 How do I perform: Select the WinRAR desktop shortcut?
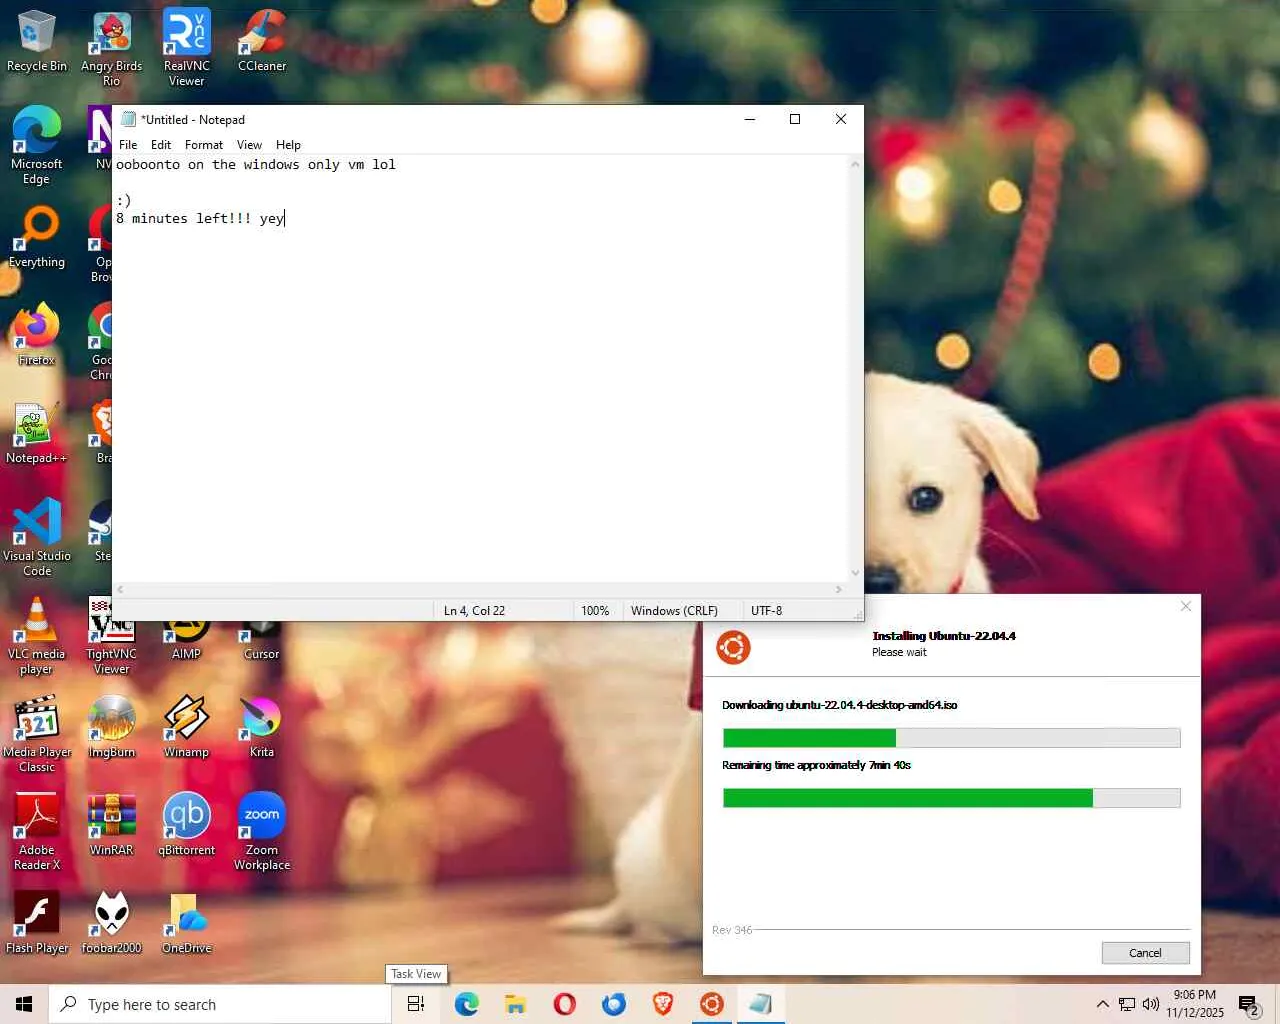coord(112,825)
